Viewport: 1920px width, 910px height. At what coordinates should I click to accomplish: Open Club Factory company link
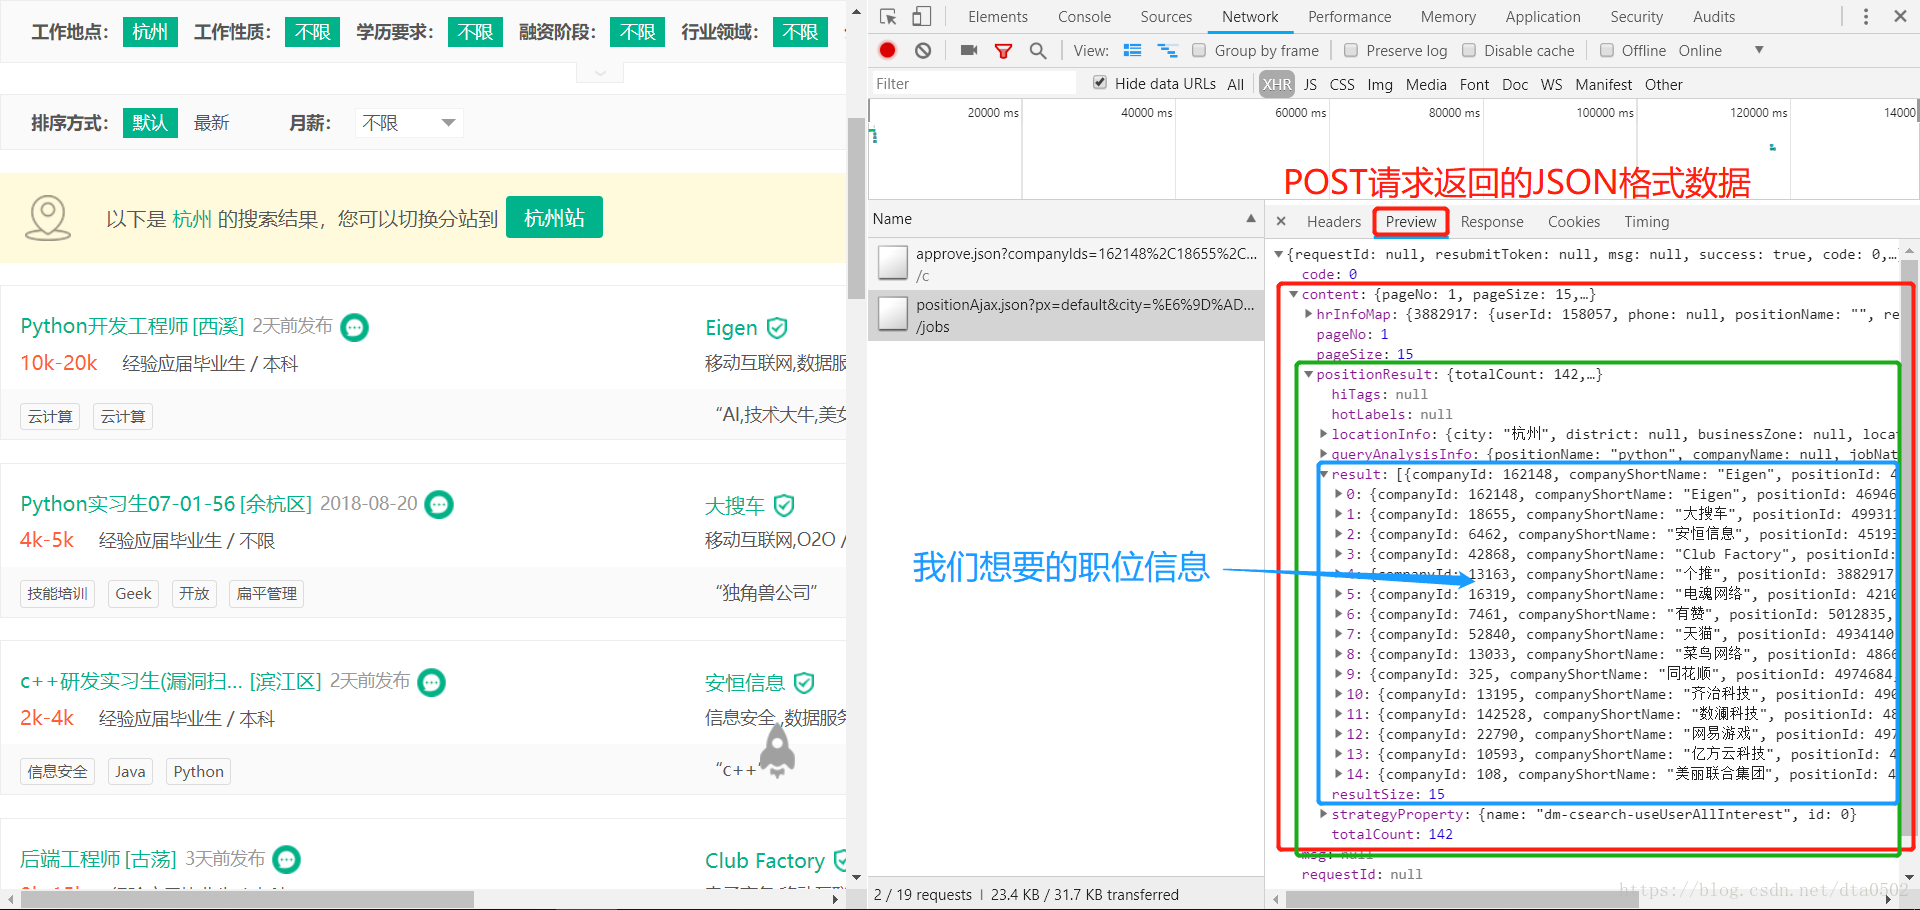pos(765,860)
